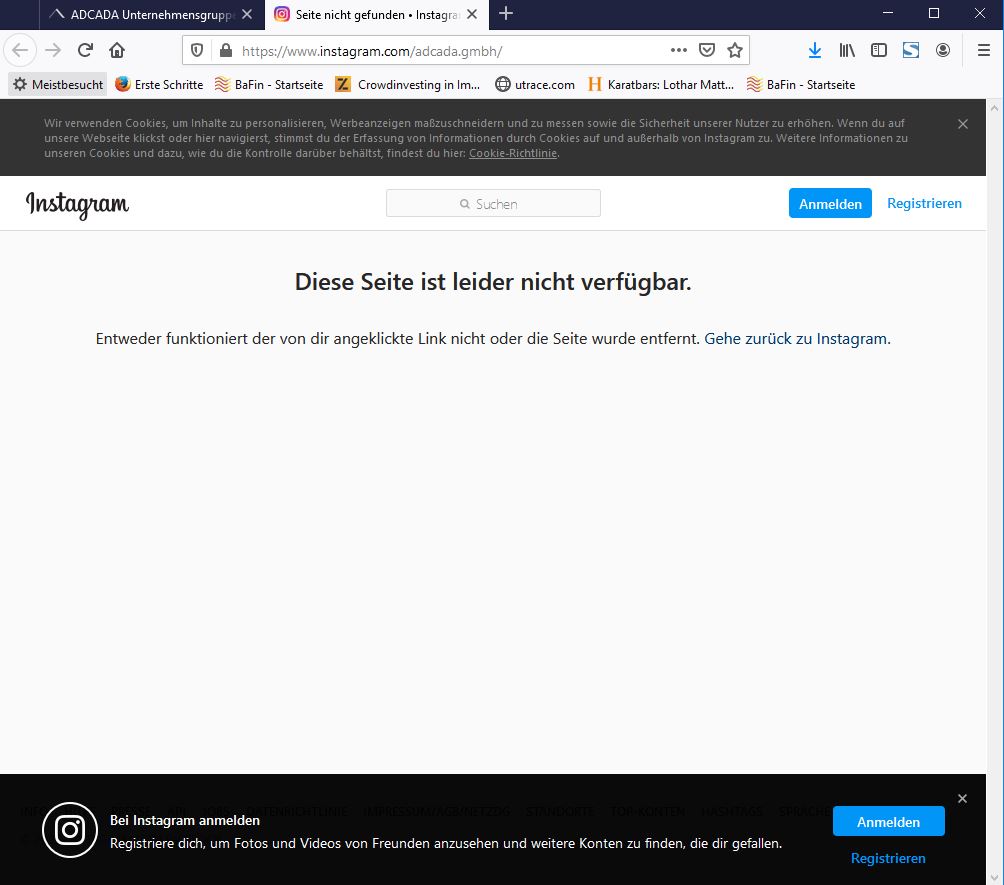Image resolution: width=1004 pixels, height=885 pixels.
Task: Click the Firefox reload page icon
Action: [x=85, y=50]
